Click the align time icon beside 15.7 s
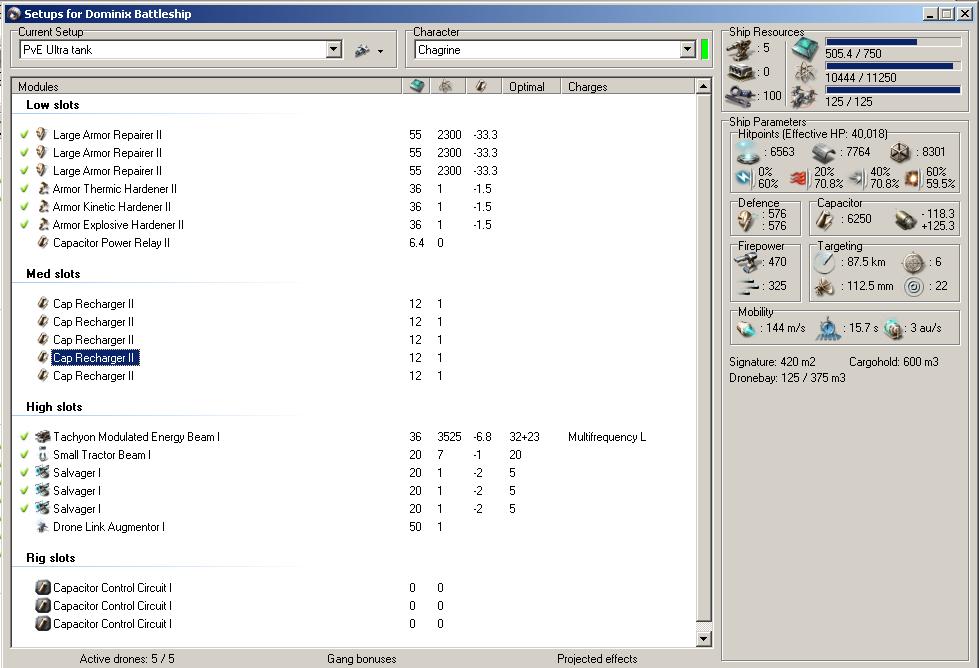 828,328
